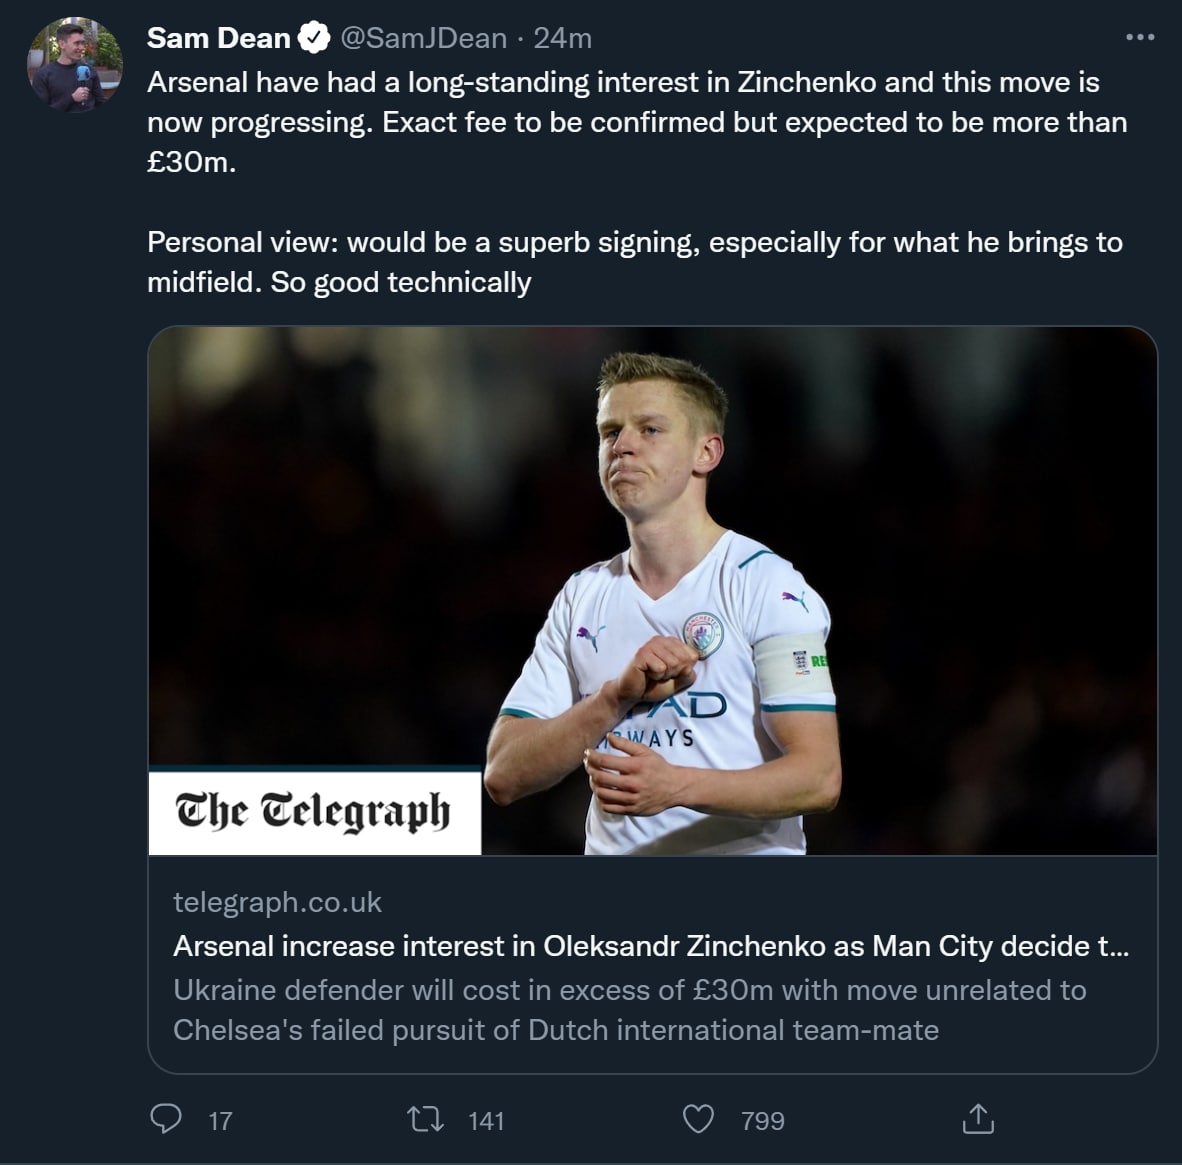
Task: Click the 24m tweet timestamp
Action: [x=563, y=38]
